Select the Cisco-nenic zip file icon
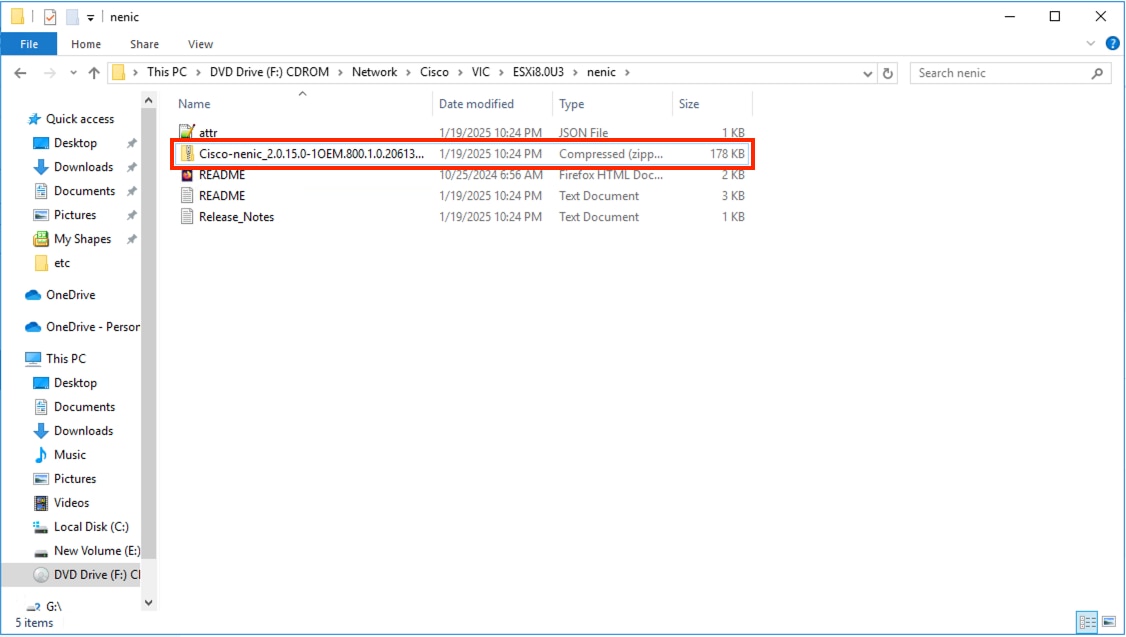The width and height of the screenshot is (1126, 637). click(x=187, y=154)
